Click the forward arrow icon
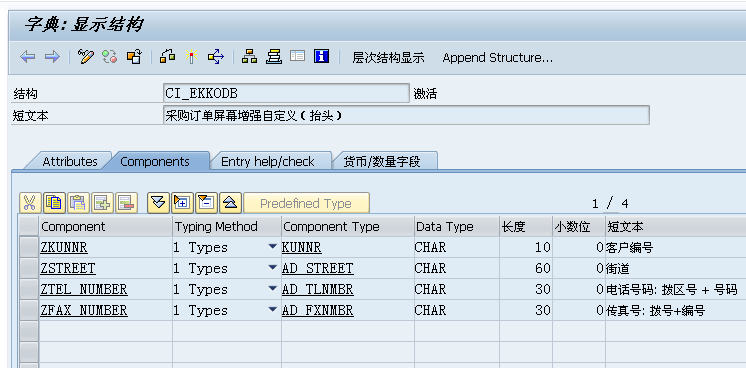Screen dimensions: 746x368 (52, 57)
